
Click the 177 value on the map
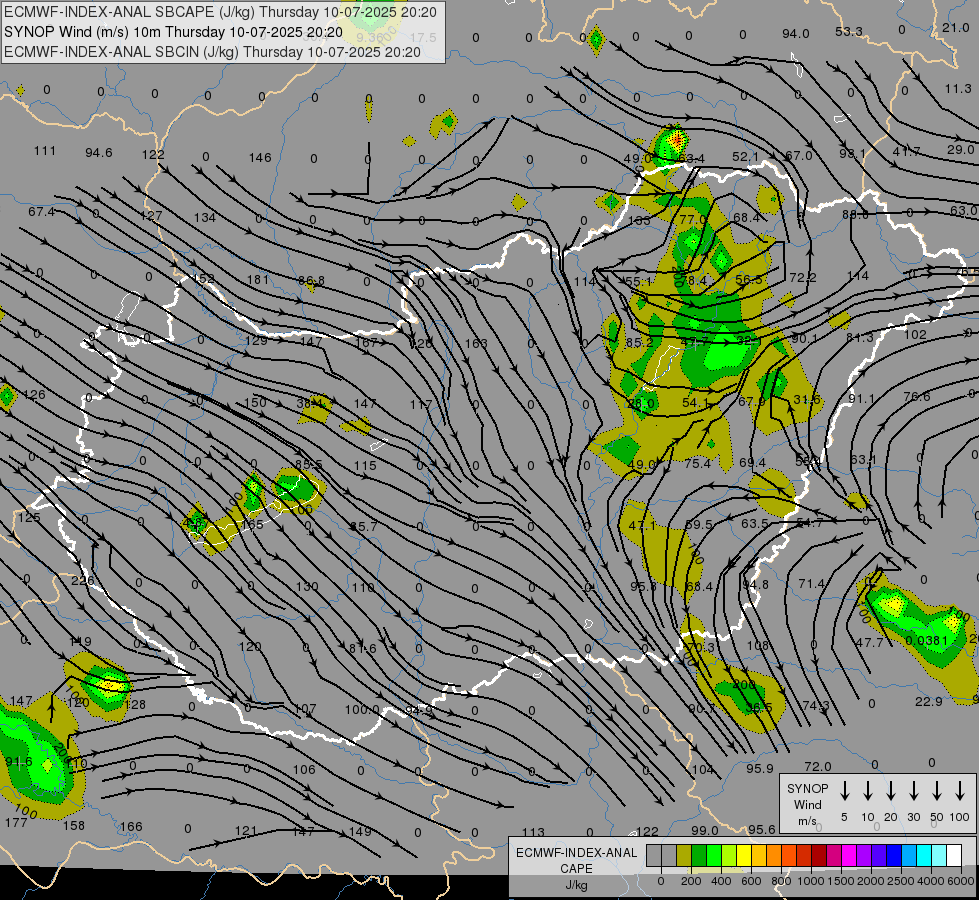(16, 823)
